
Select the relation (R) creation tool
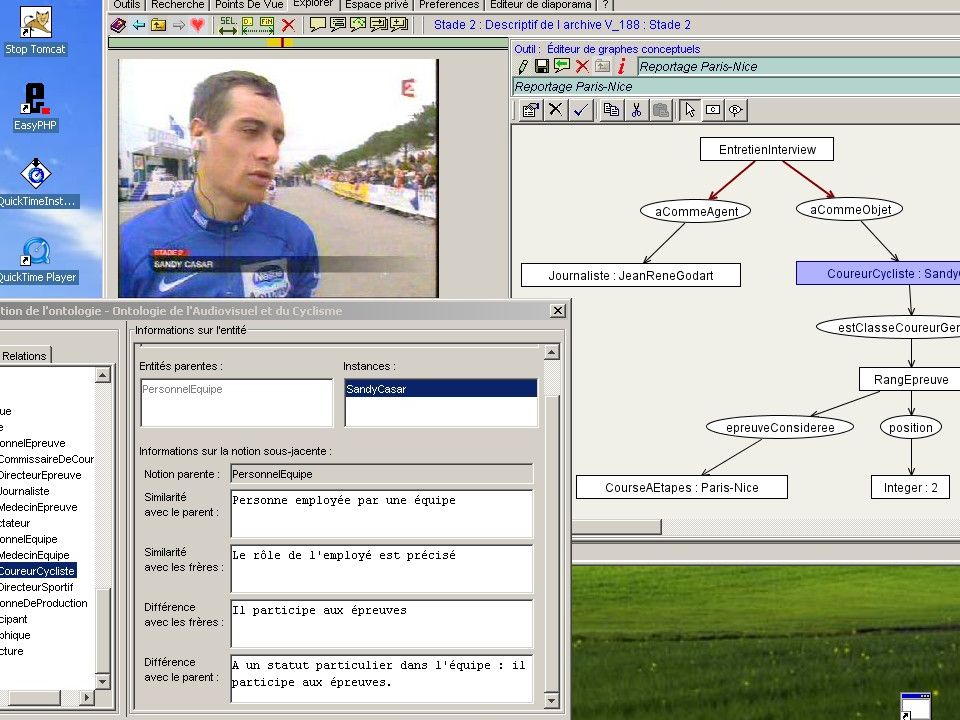click(x=735, y=110)
